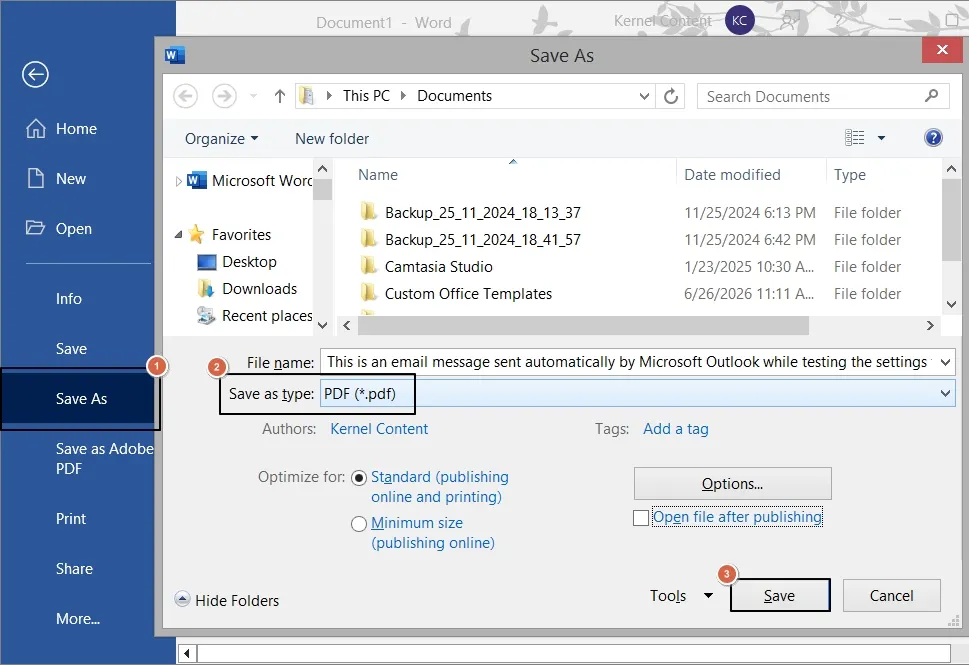969x665 pixels.
Task: Click This PC in the address path
Action: point(366,96)
